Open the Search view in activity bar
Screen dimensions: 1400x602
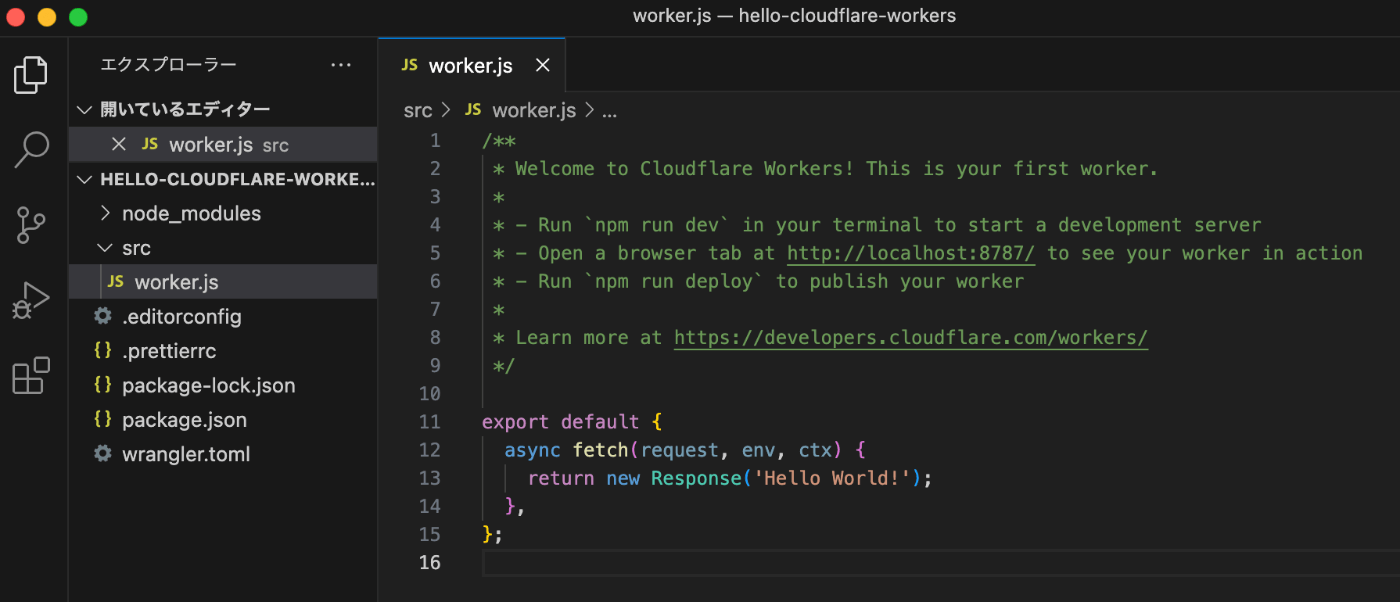coord(31,150)
